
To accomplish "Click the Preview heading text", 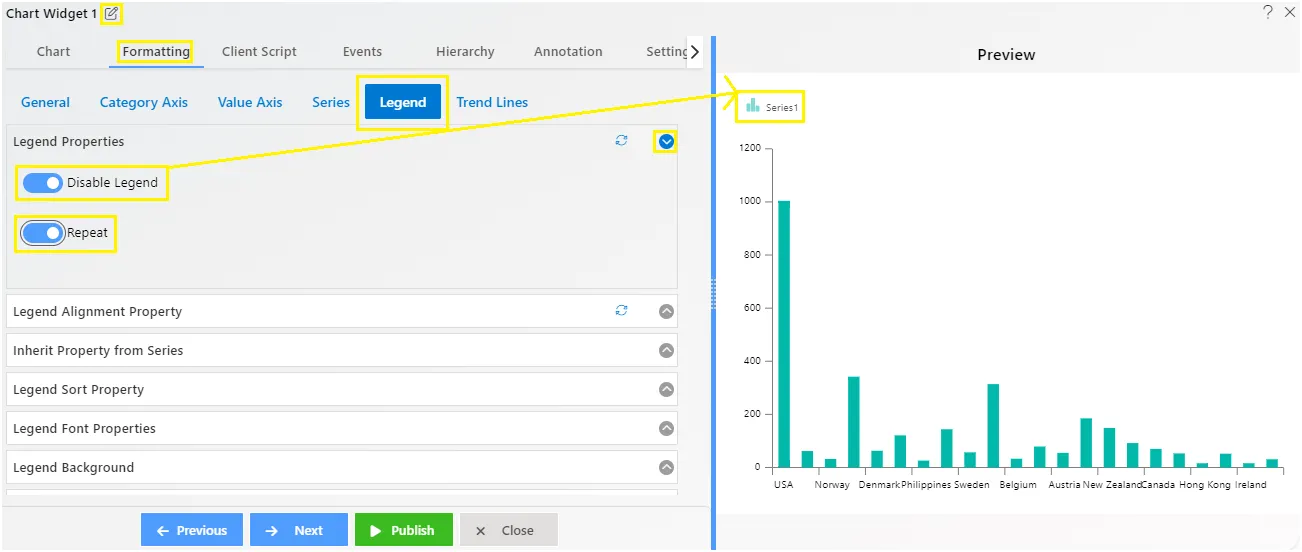I will tap(1006, 55).
